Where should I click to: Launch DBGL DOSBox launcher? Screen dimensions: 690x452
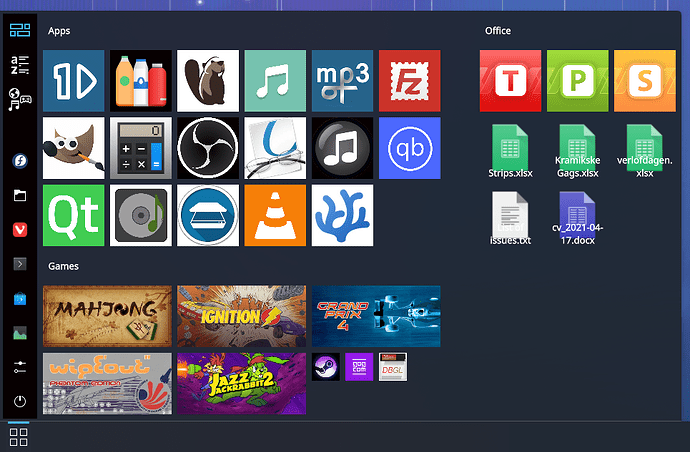click(x=392, y=367)
